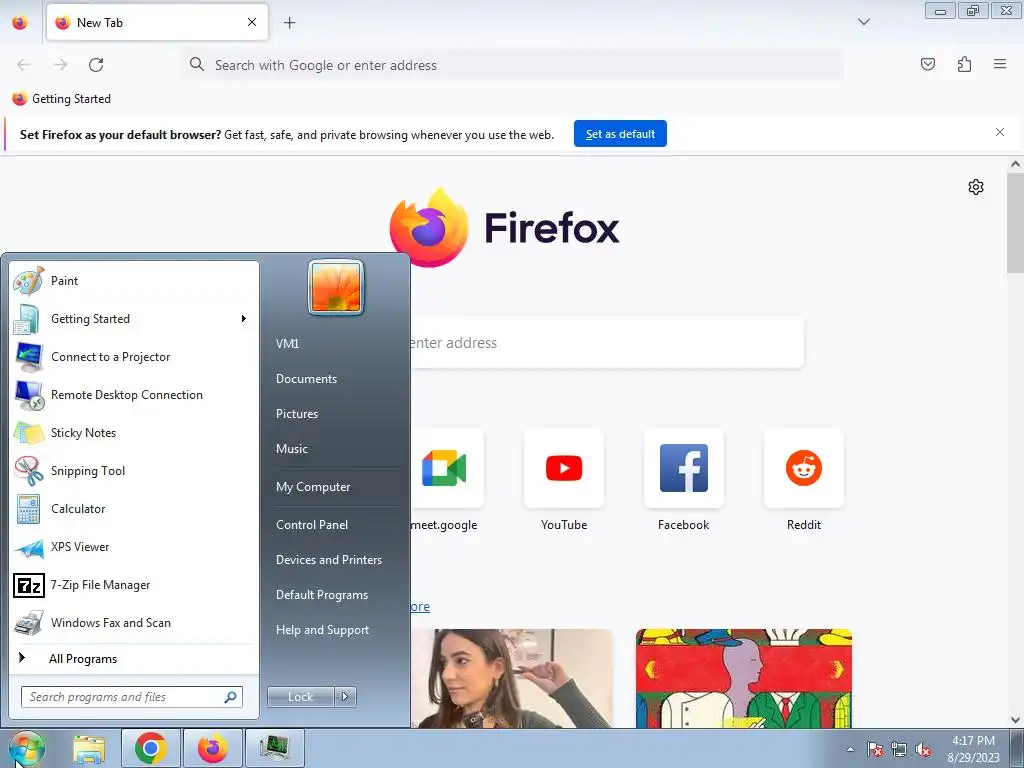Open the Getting Started Start menu entry
Screen dimensions: 1024x768
click(133, 319)
